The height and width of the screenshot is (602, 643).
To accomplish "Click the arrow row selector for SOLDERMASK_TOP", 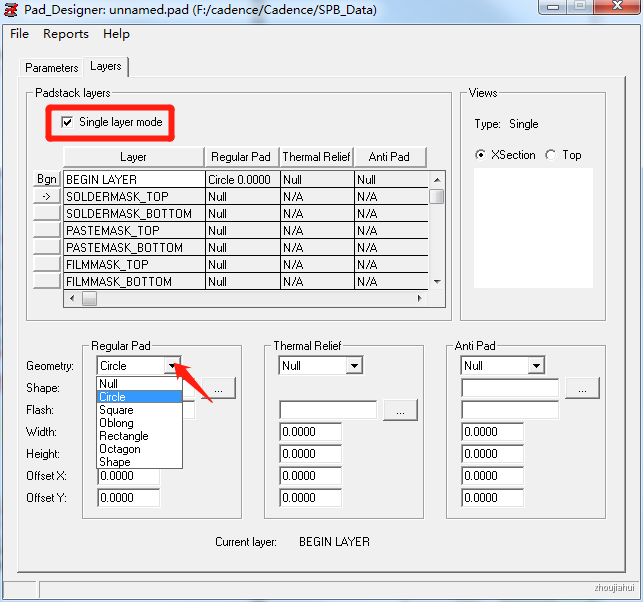I will coord(47,196).
